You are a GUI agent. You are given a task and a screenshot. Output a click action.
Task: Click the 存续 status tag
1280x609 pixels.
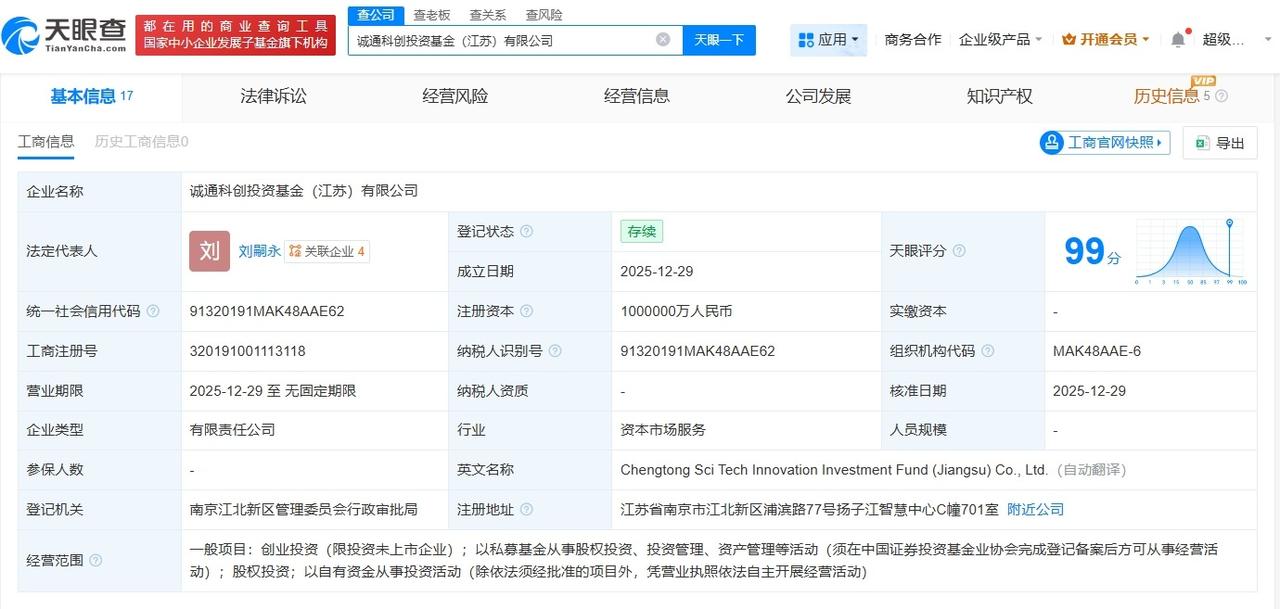coord(641,231)
